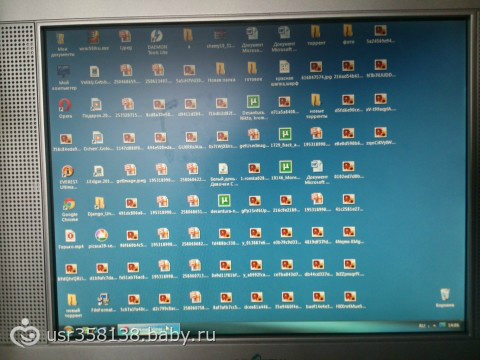Select the 1729_Back_a torrent file icon

(x=285, y=137)
